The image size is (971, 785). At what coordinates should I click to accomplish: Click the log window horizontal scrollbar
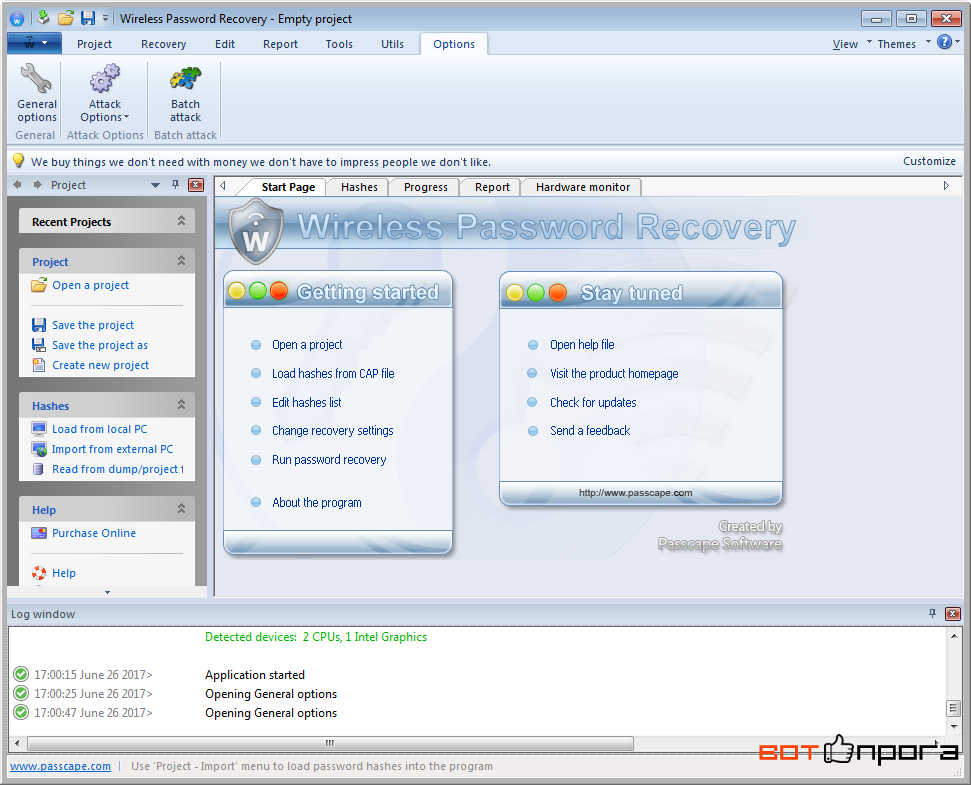[330, 743]
